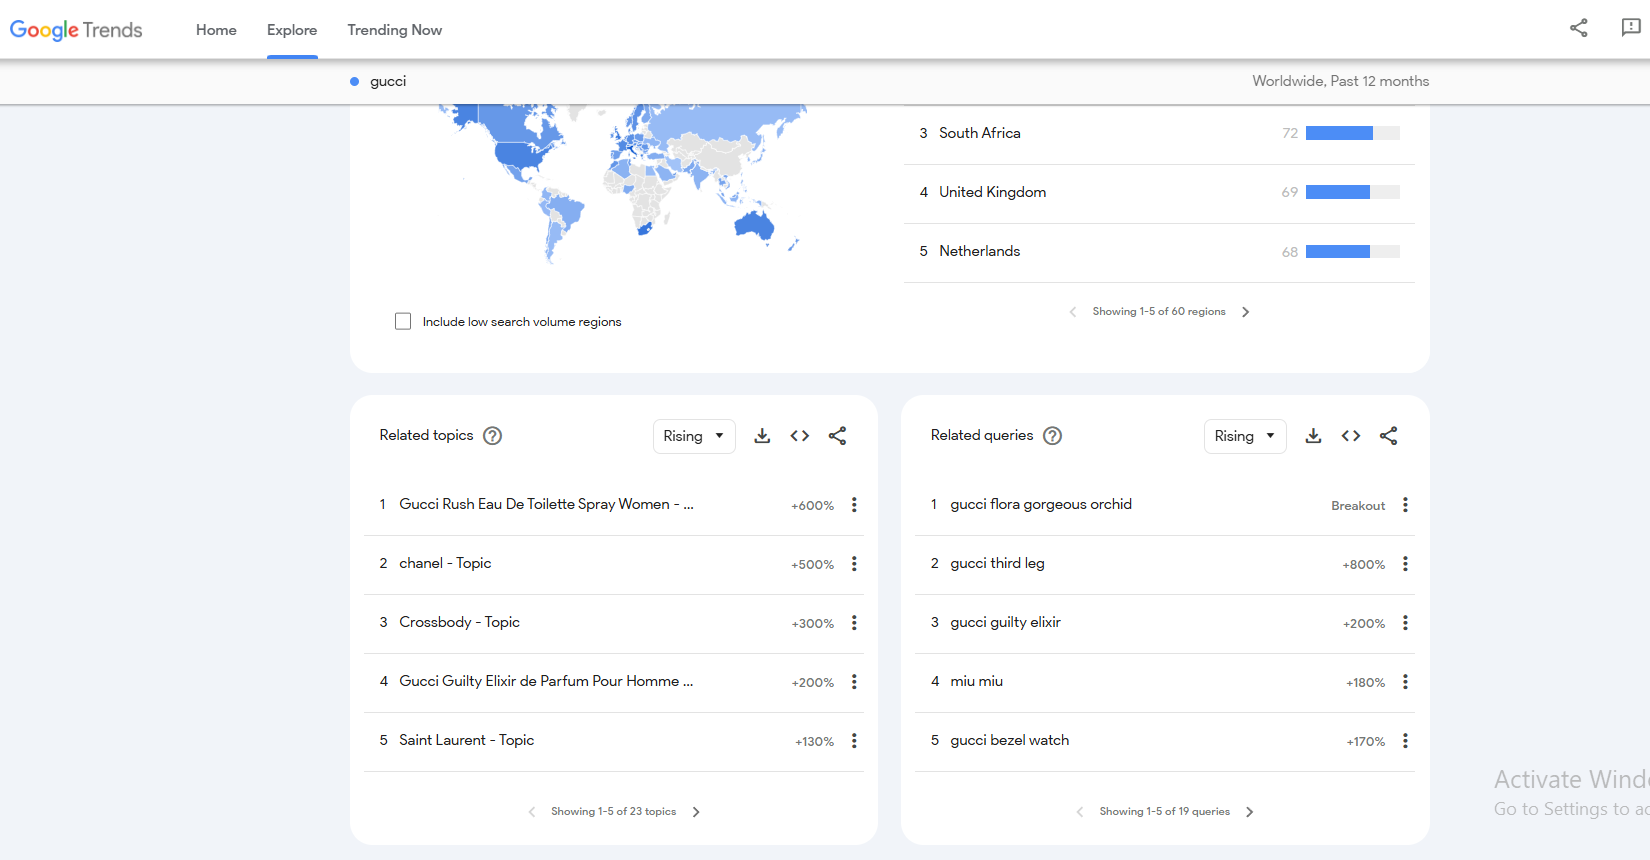This screenshot has width=1650, height=860.
Task: Open help for Related topics
Action: tap(492, 436)
